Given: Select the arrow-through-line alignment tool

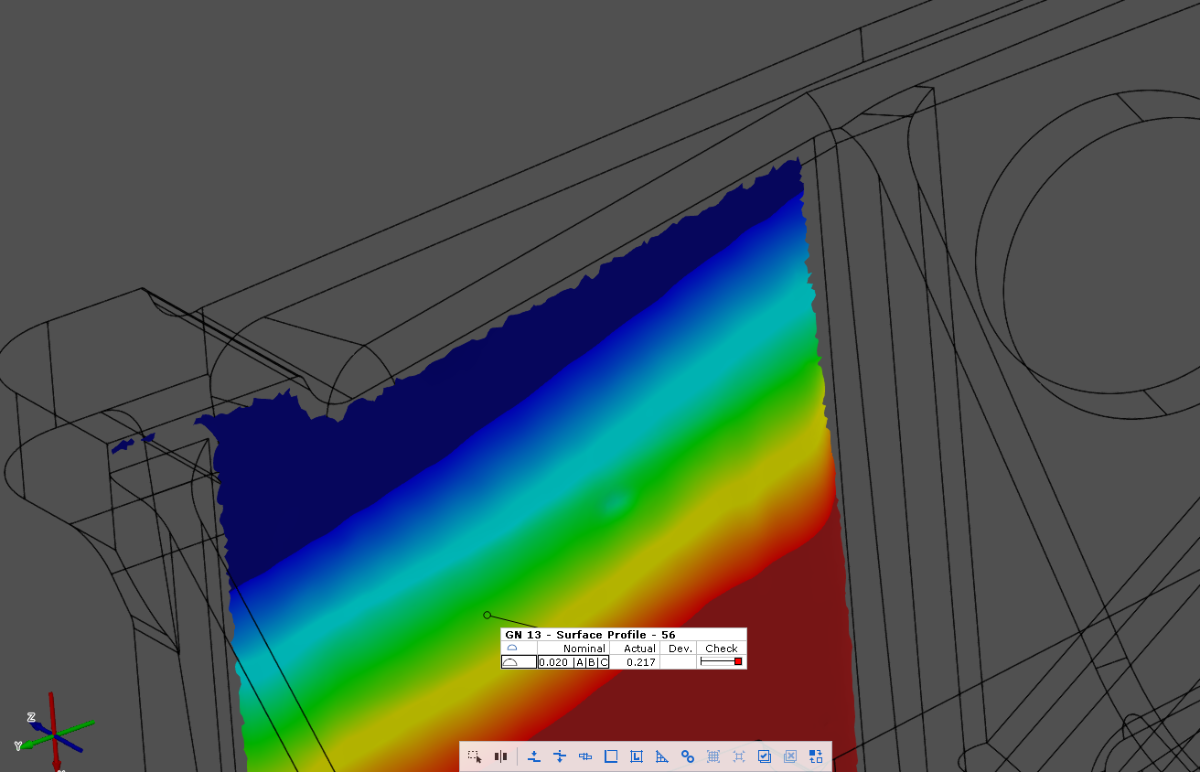Looking at the screenshot, I should (559, 757).
